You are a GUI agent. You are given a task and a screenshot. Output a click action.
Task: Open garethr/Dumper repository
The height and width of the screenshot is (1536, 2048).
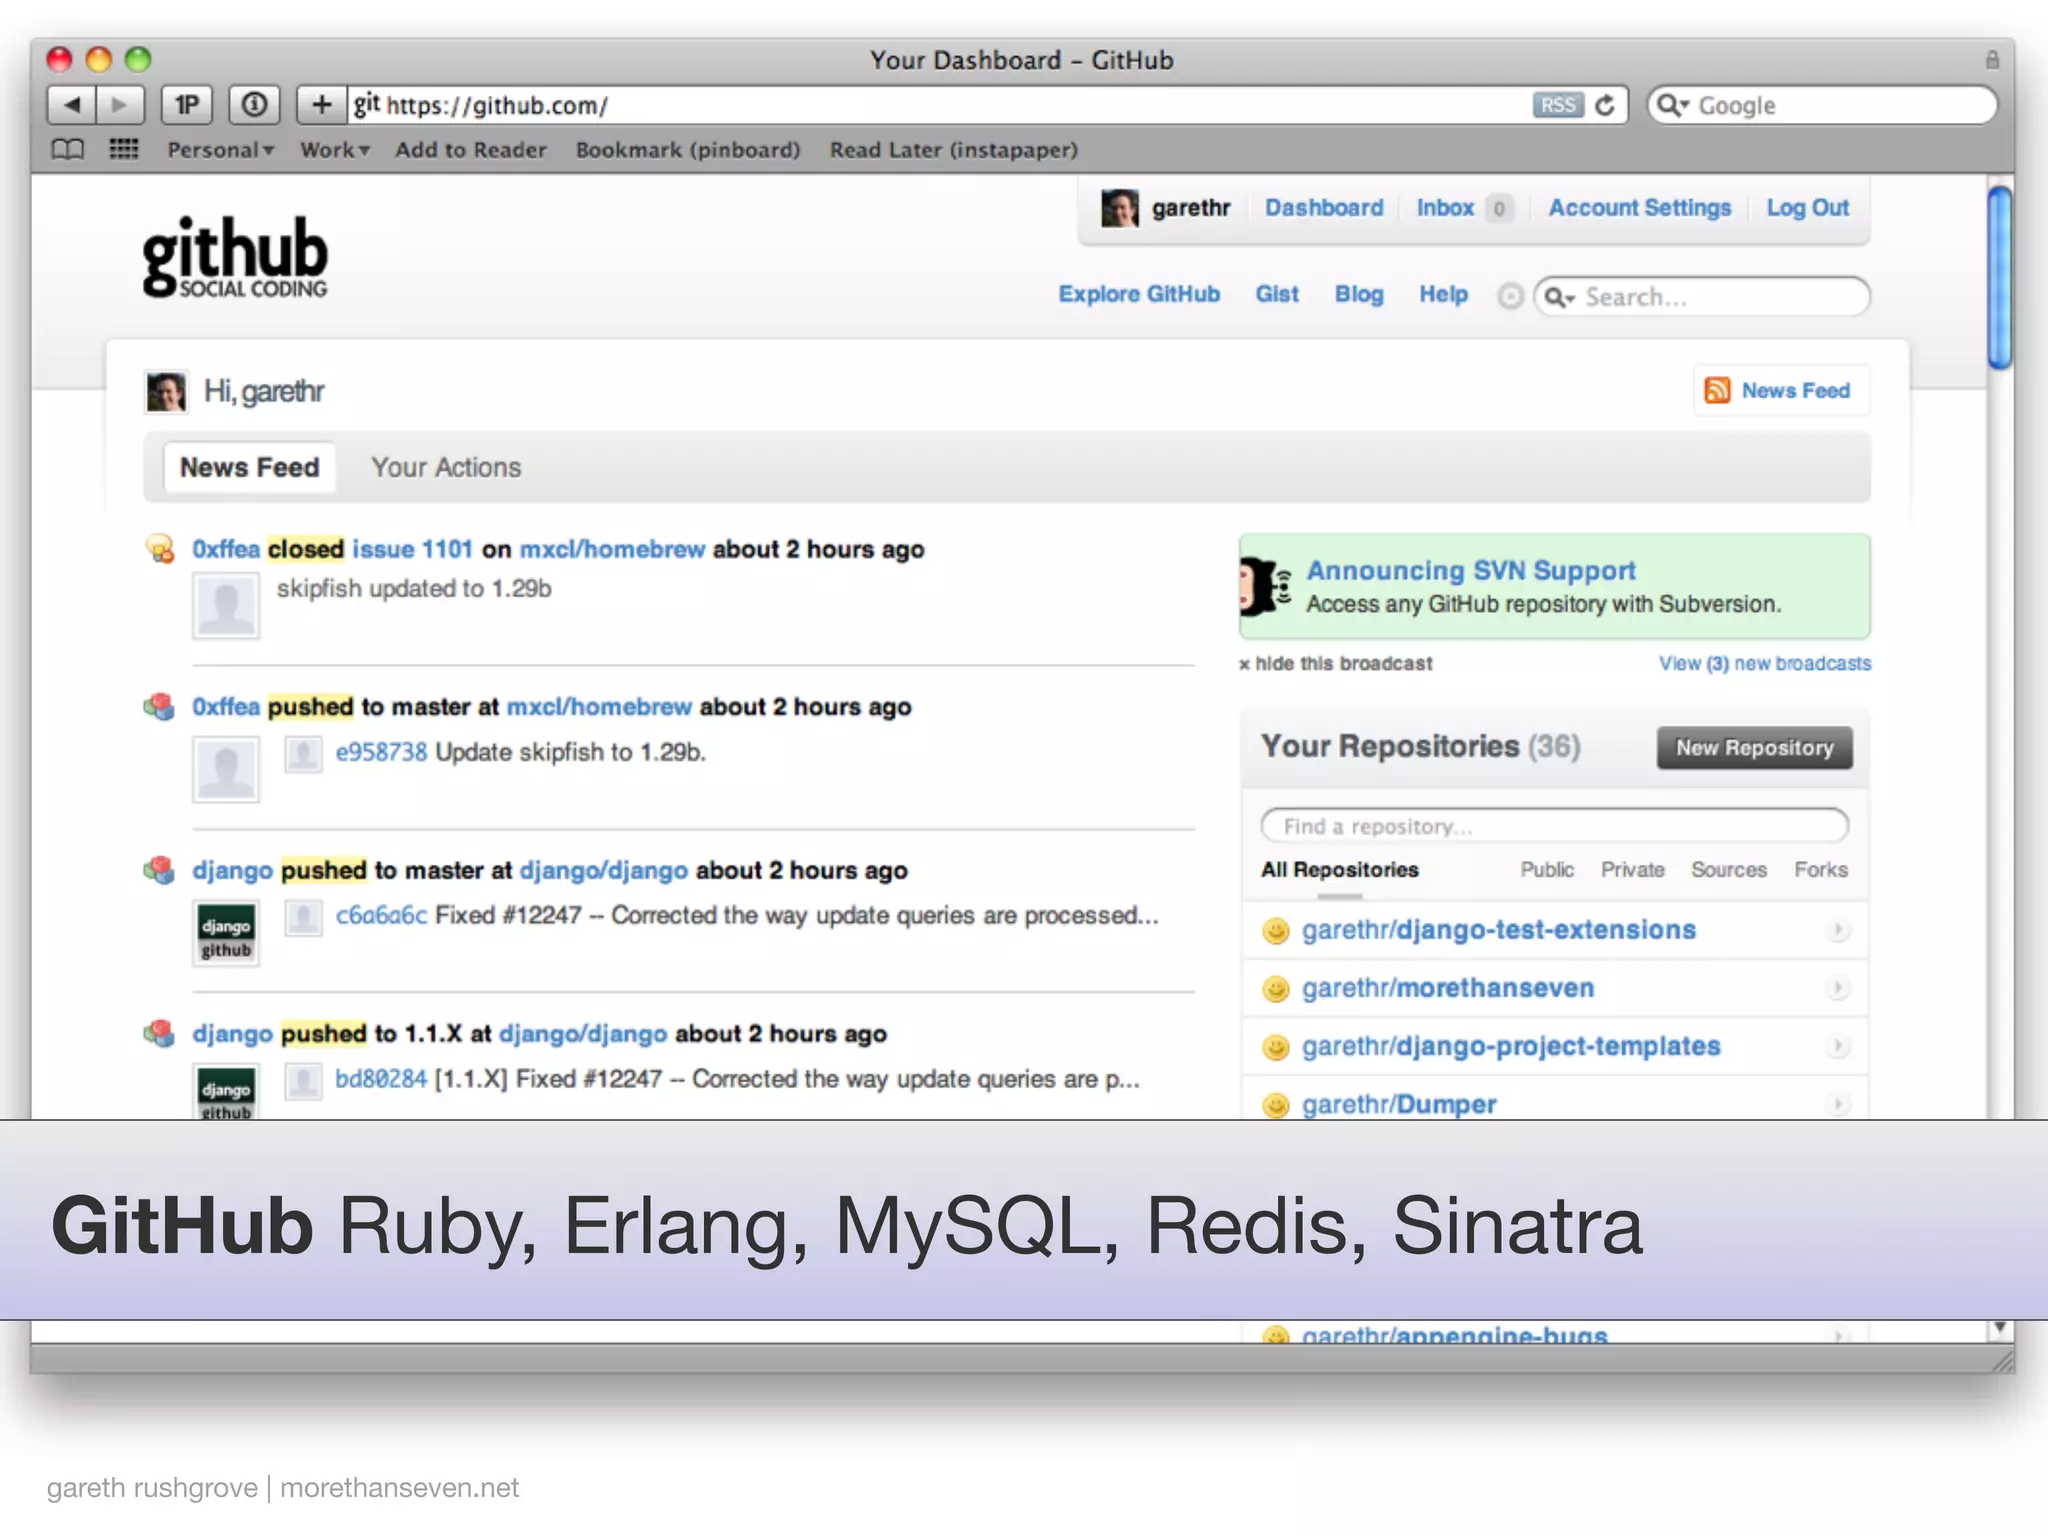pyautogui.click(x=1399, y=1104)
